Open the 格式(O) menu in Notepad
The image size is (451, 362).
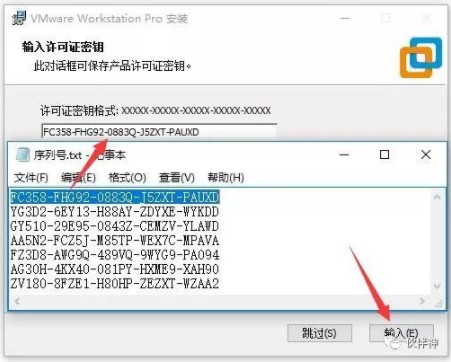127,177
